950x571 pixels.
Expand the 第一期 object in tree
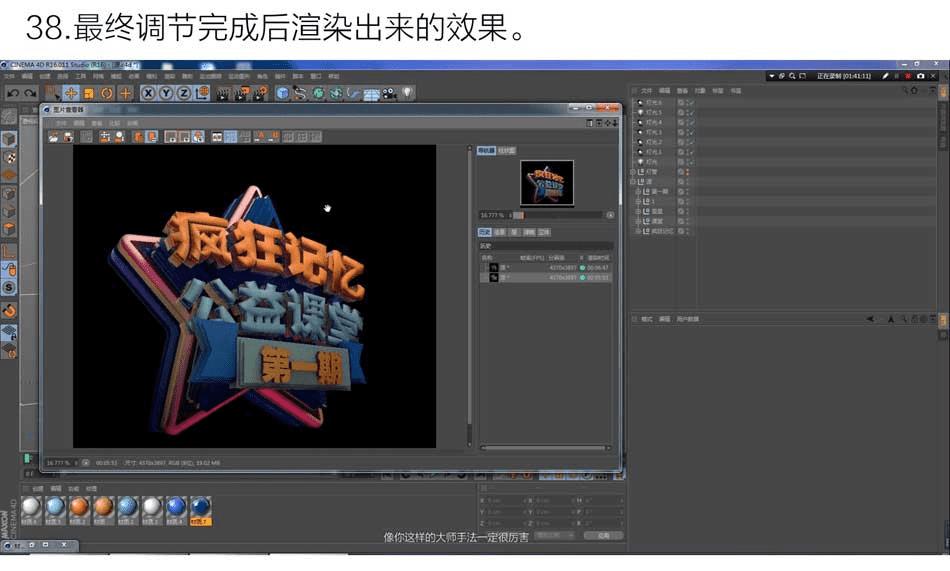pos(638,192)
